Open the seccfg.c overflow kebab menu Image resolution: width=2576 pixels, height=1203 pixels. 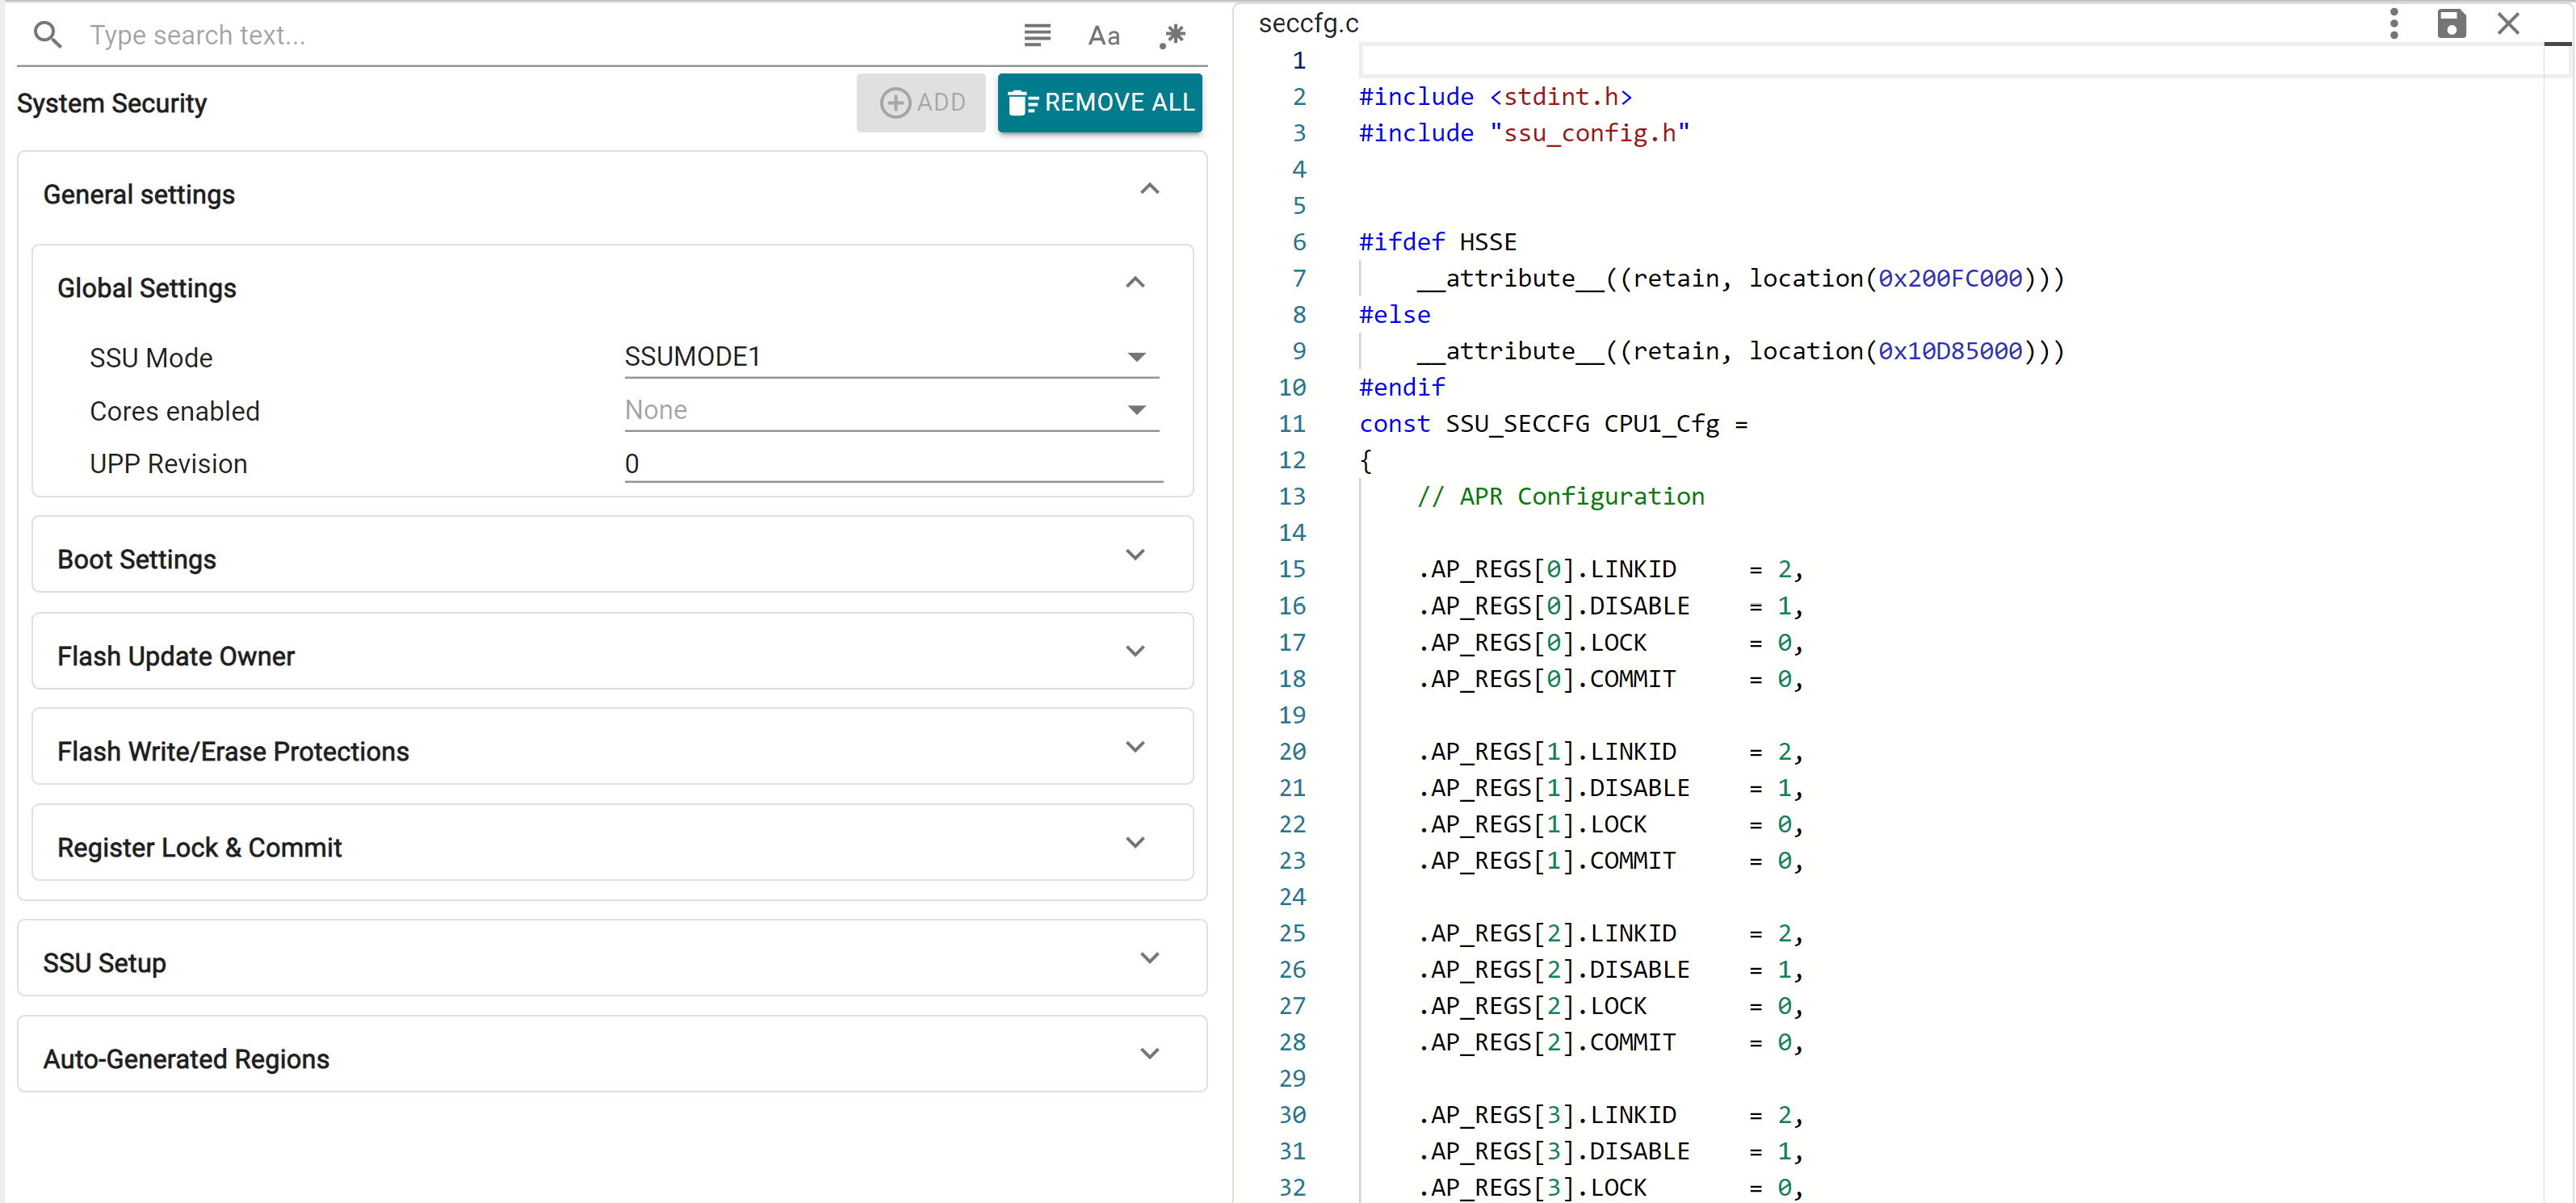click(2394, 23)
